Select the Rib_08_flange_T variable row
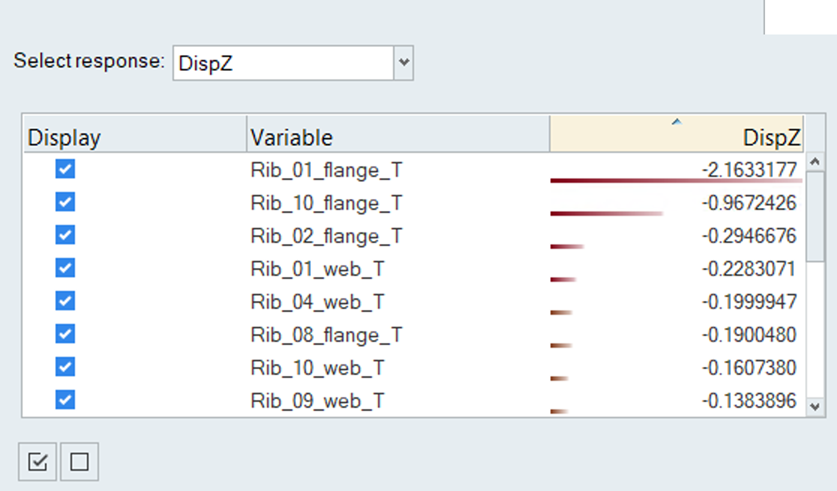Screen dimensions: 837x491 [x=327, y=334]
